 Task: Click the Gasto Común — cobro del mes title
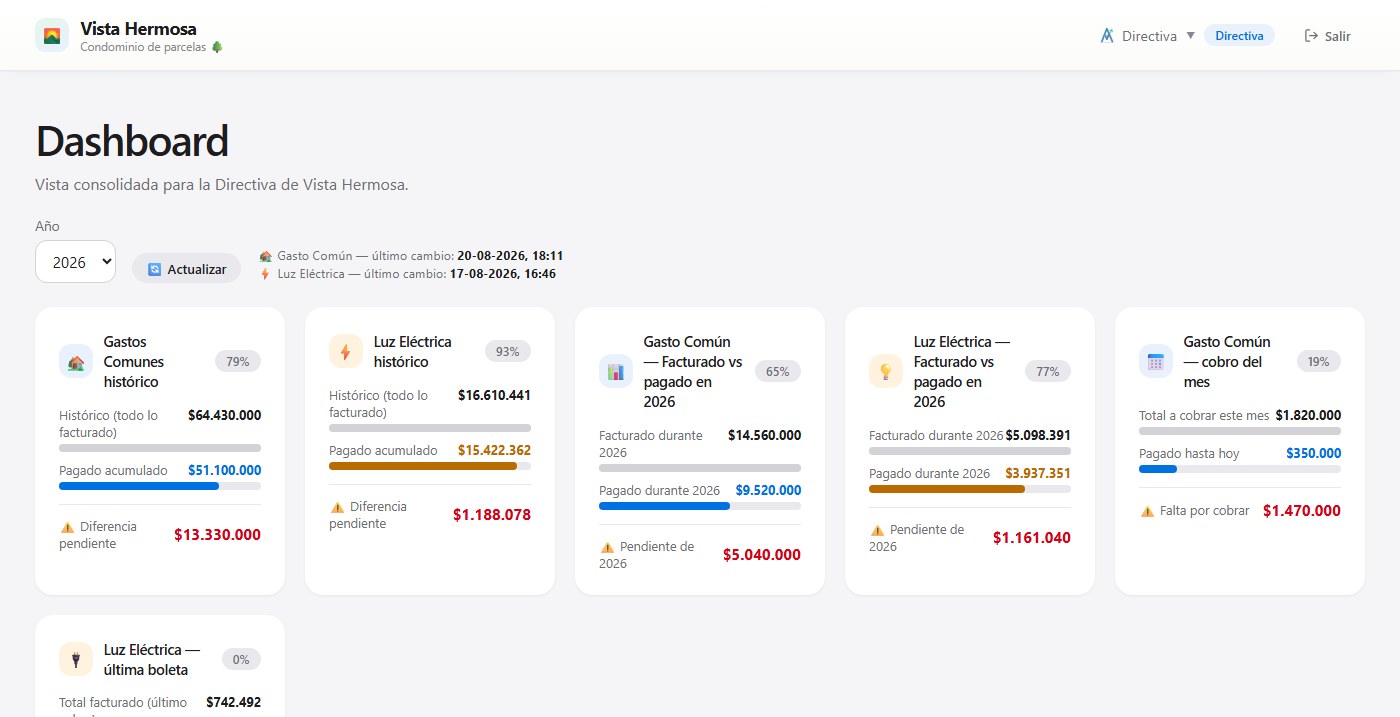coord(1227,362)
